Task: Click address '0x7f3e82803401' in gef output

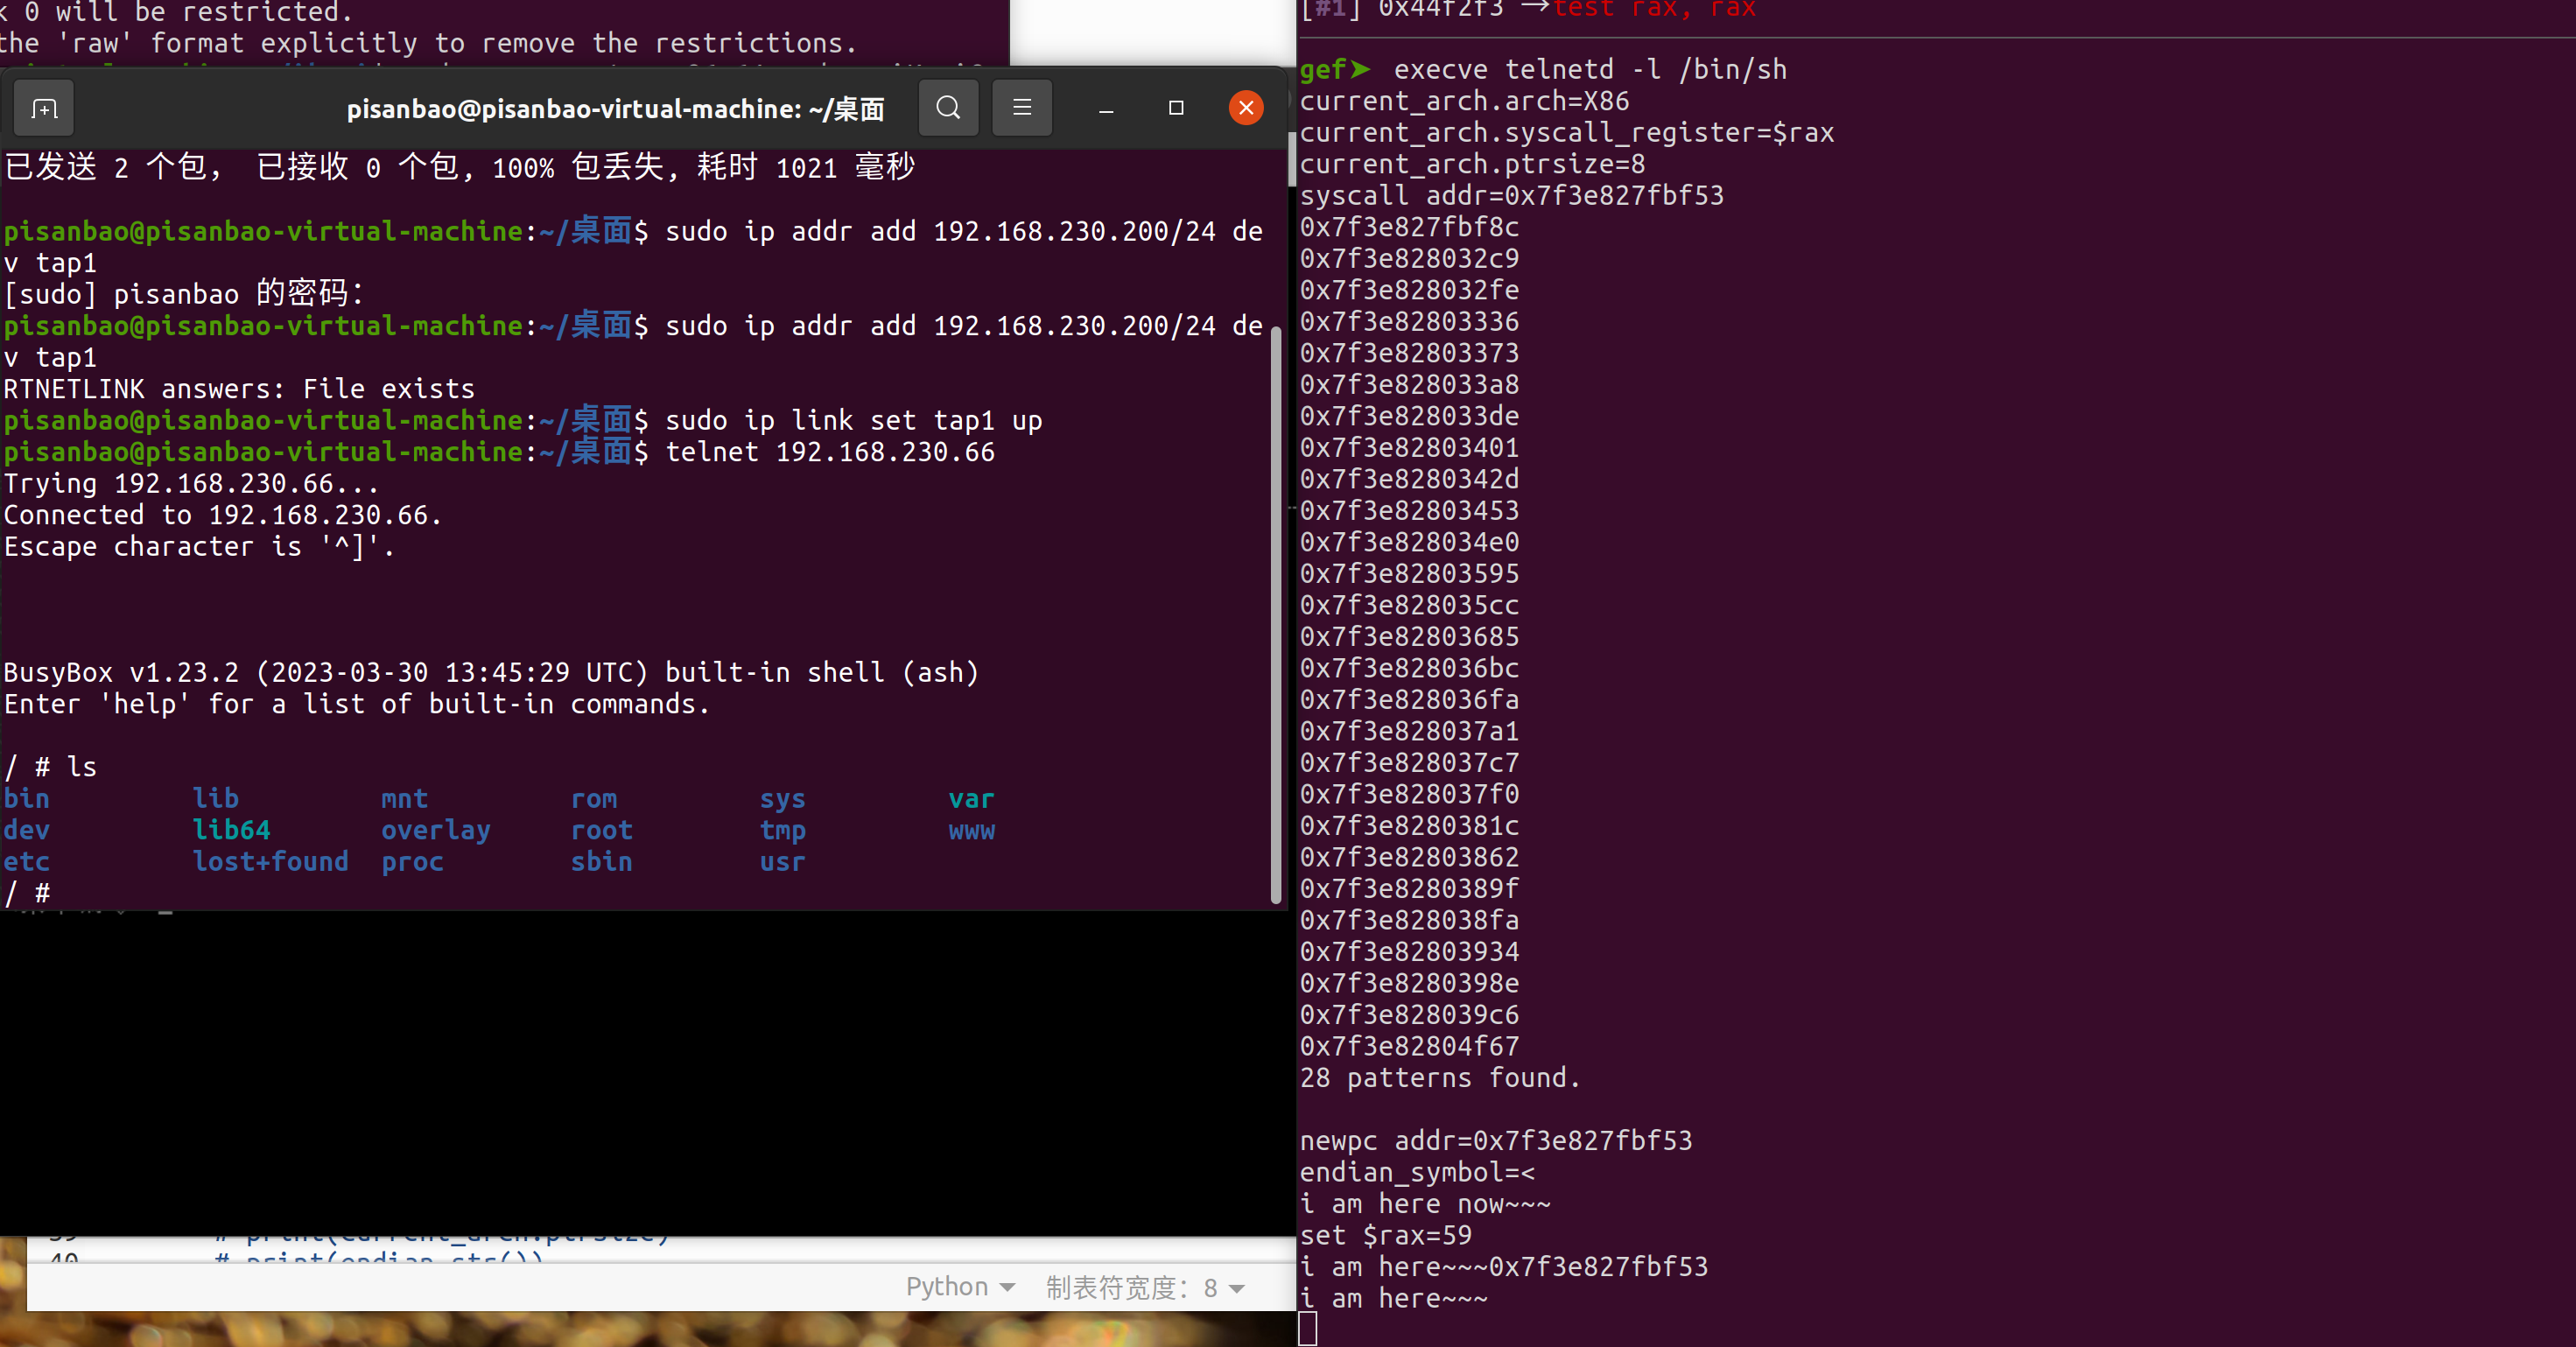Action: (1409, 448)
